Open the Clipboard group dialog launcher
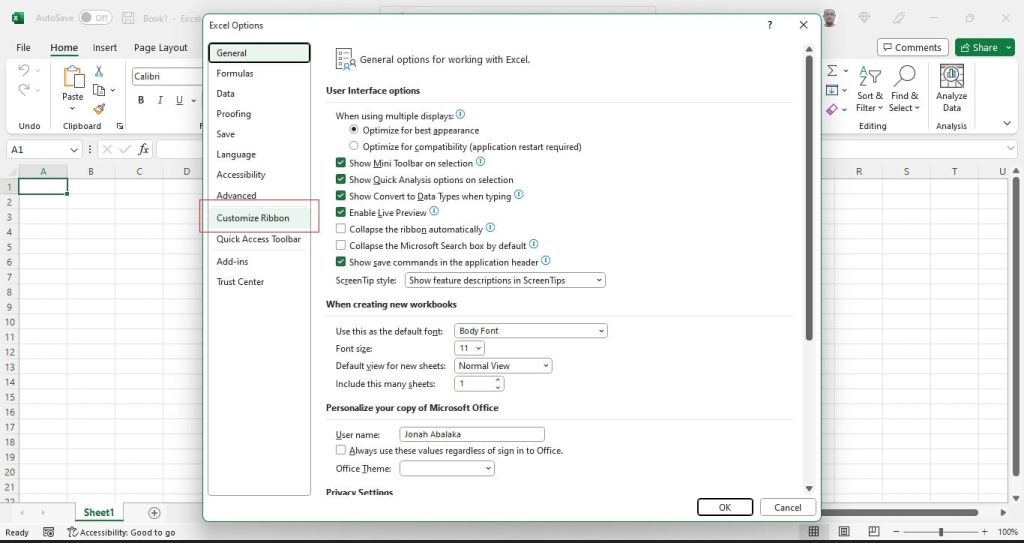Image resolution: width=1024 pixels, height=543 pixels. coord(120,126)
